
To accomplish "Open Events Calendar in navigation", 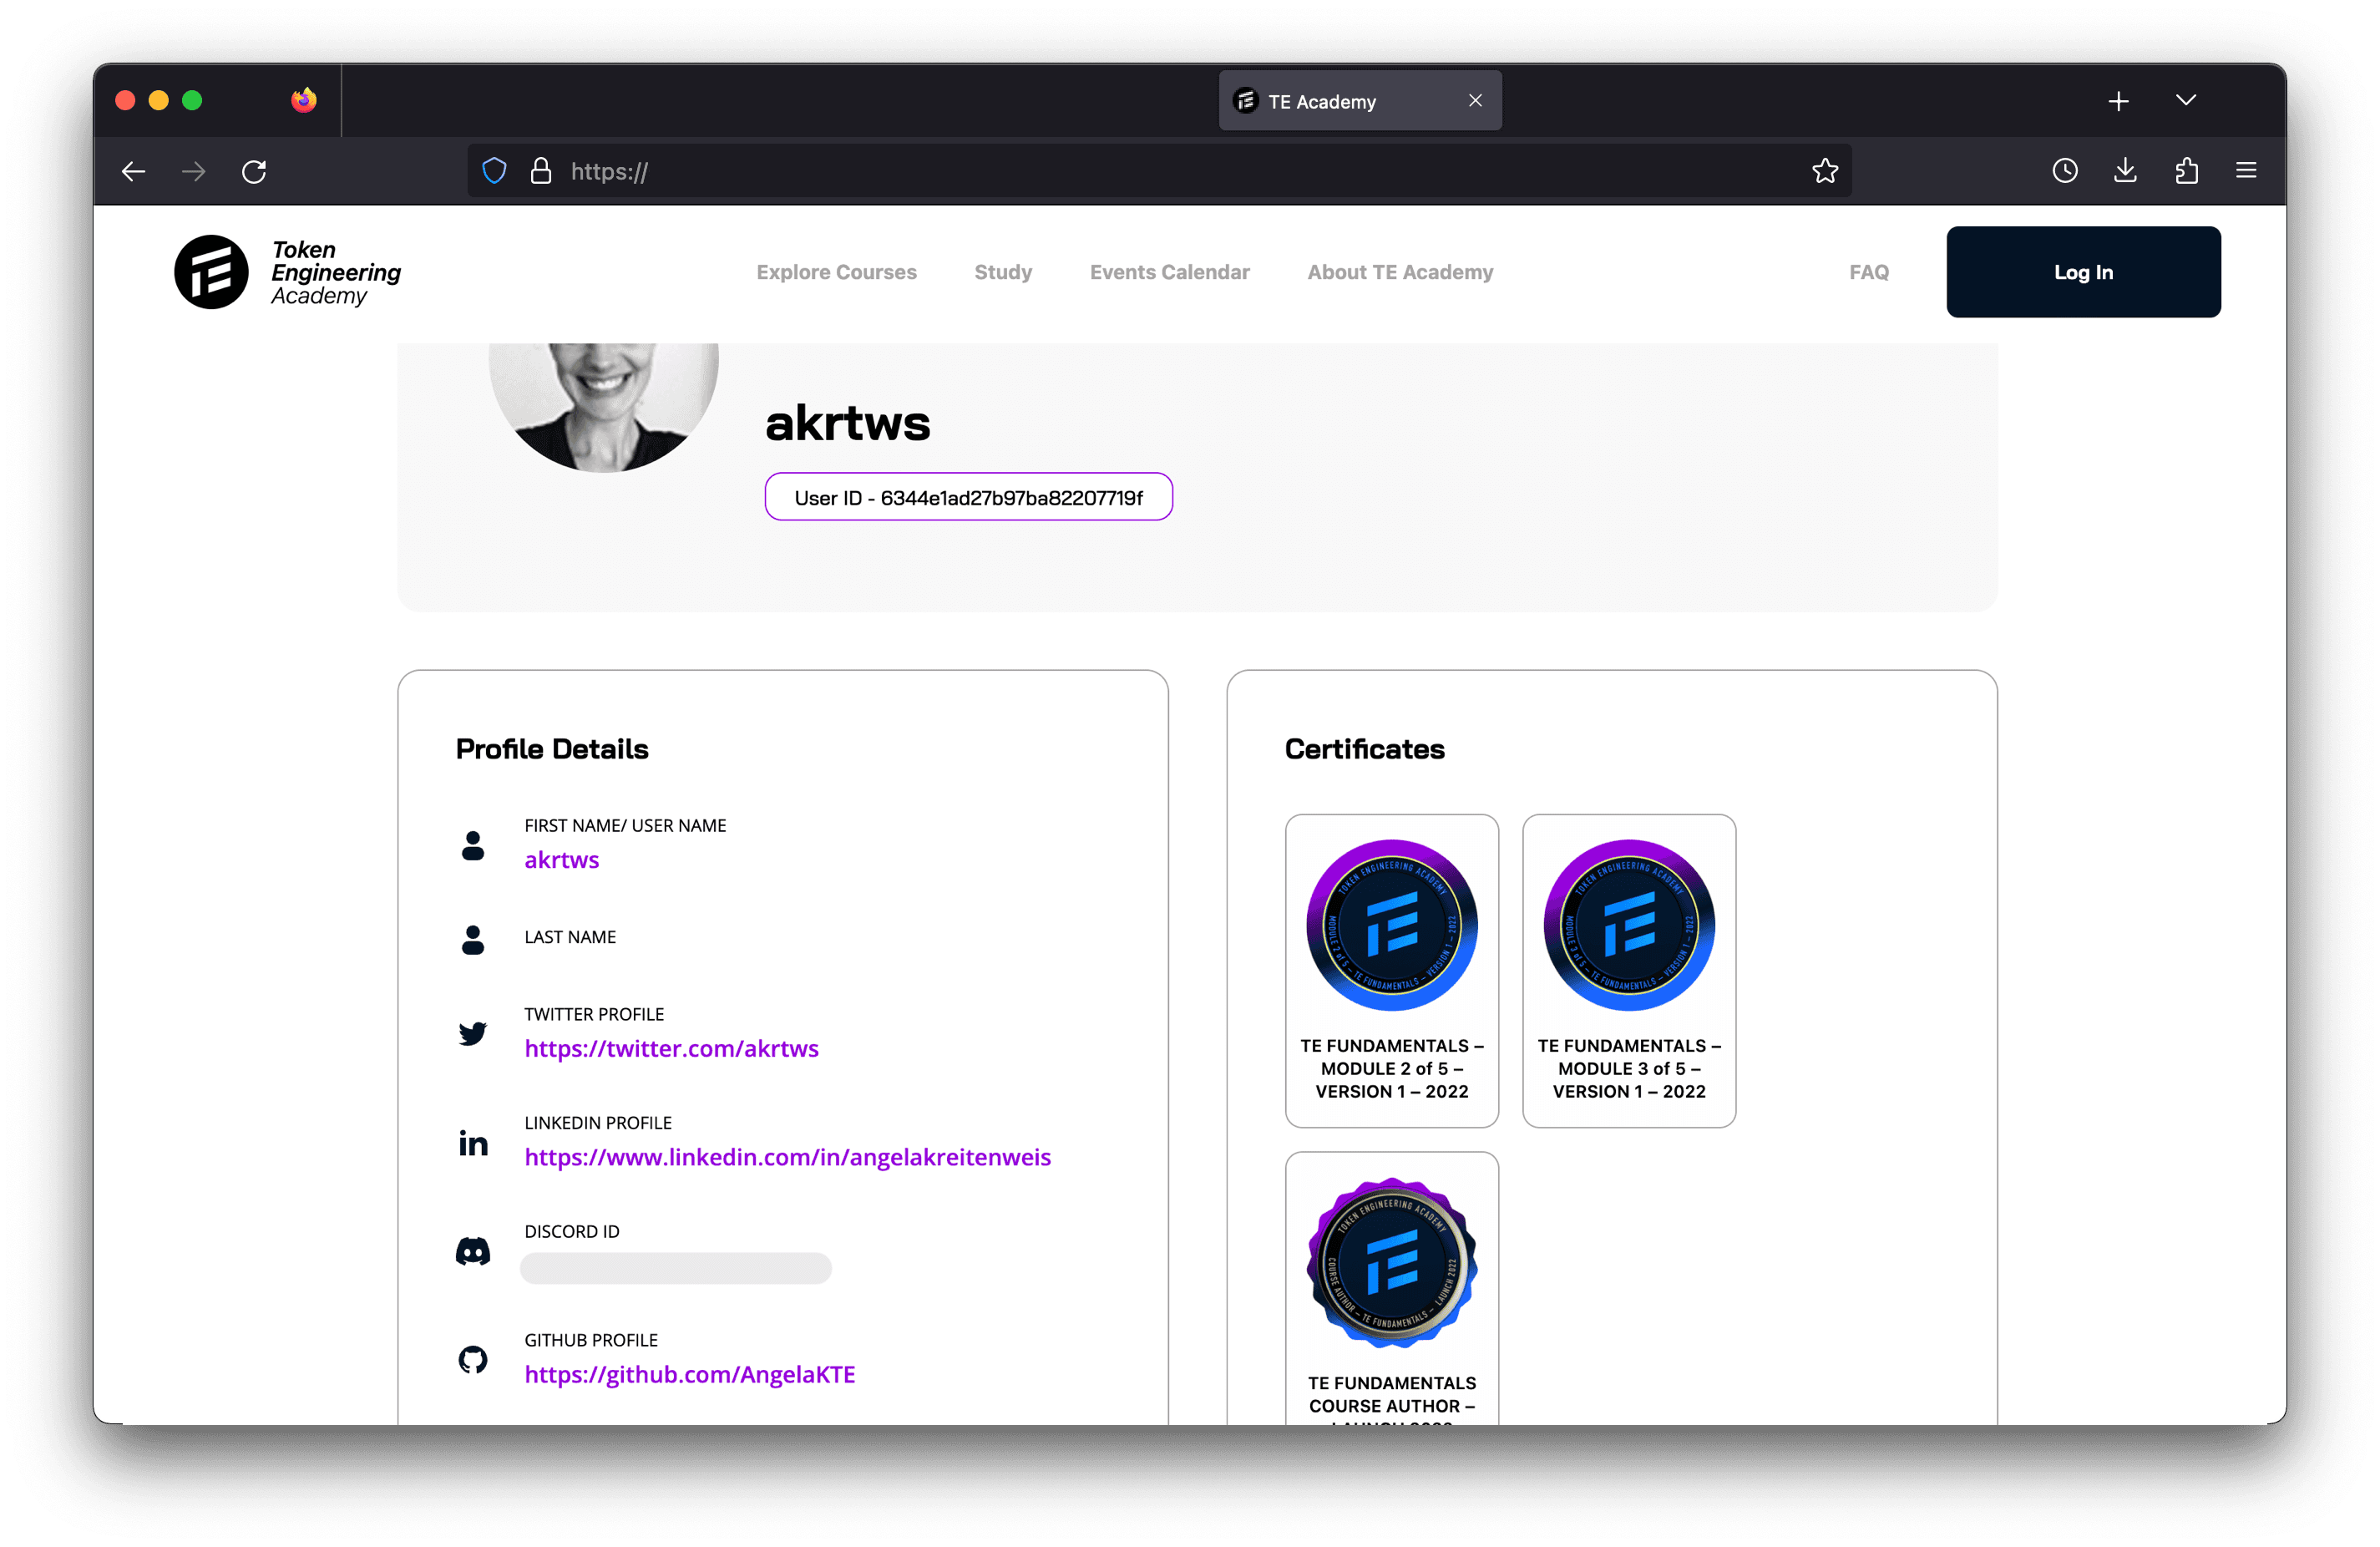I will [1169, 272].
